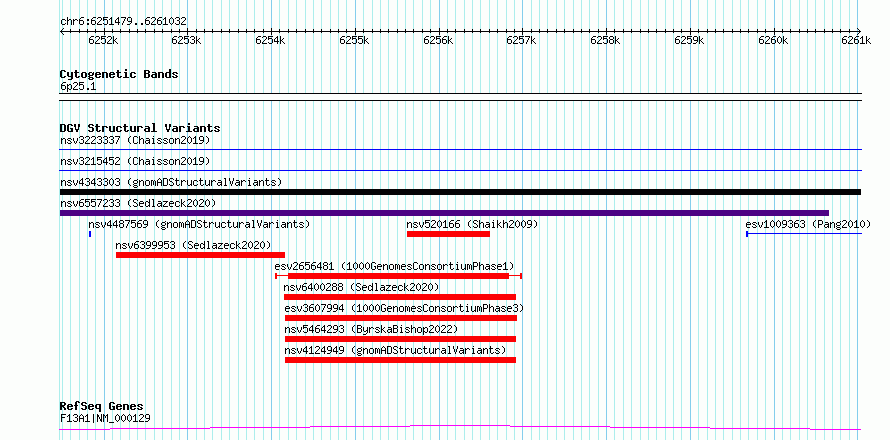Click the 6257k ruler tick label
The height and width of the screenshot is (440, 890).
pyautogui.click(x=522, y=40)
